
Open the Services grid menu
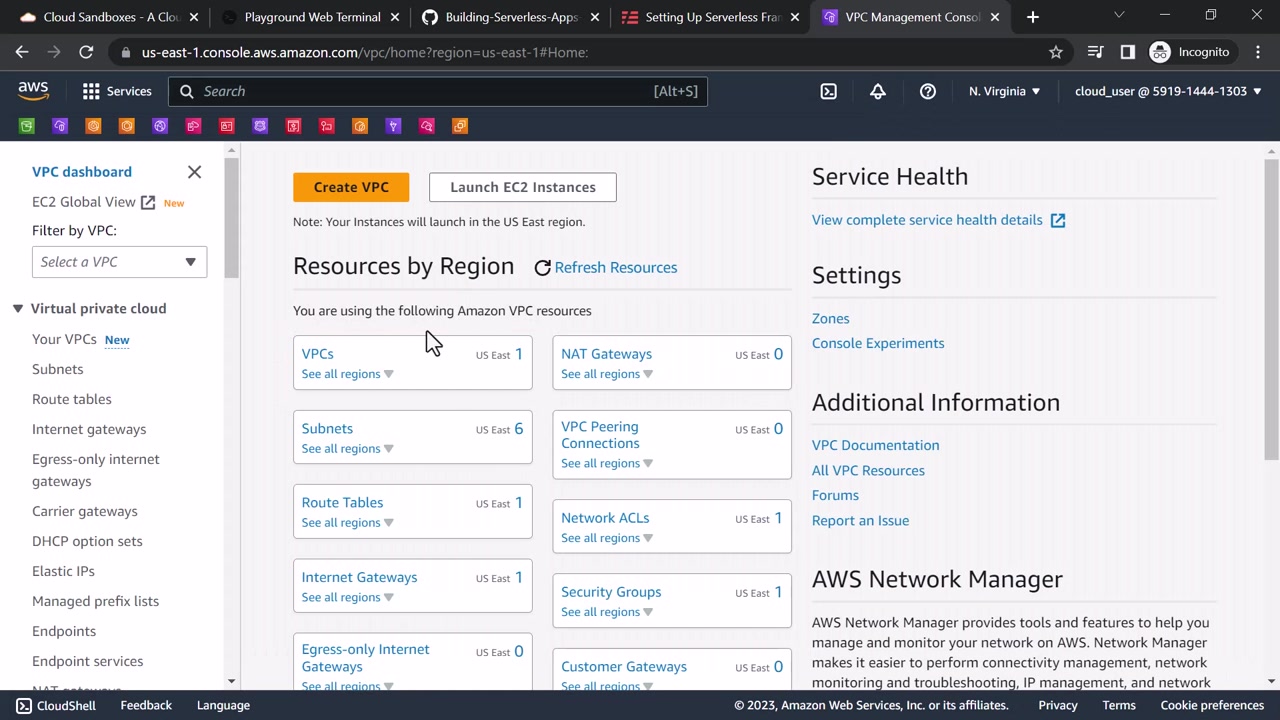click(x=117, y=91)
